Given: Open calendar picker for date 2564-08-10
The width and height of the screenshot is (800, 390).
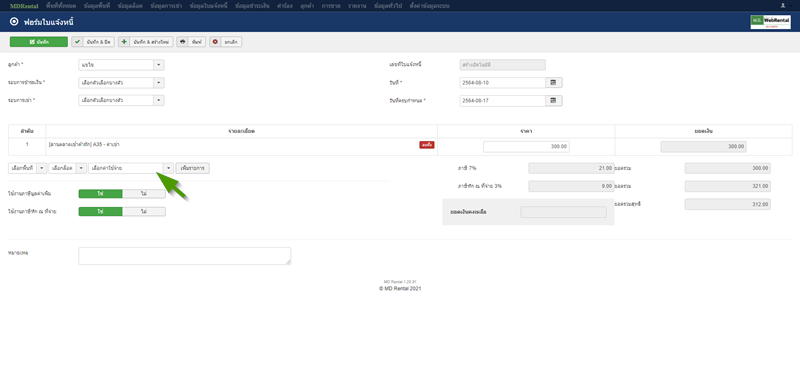Looking at the screenshot, I should [554, 83].
